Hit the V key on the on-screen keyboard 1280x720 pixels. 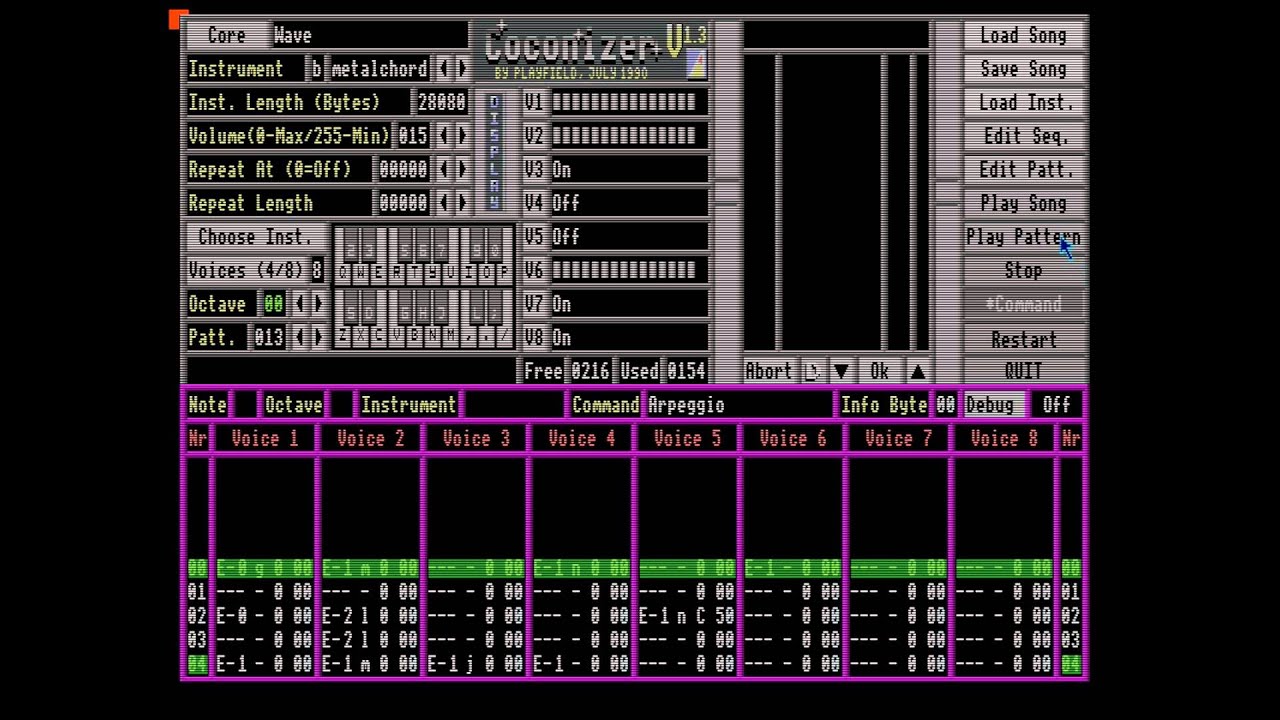point(397,337)
